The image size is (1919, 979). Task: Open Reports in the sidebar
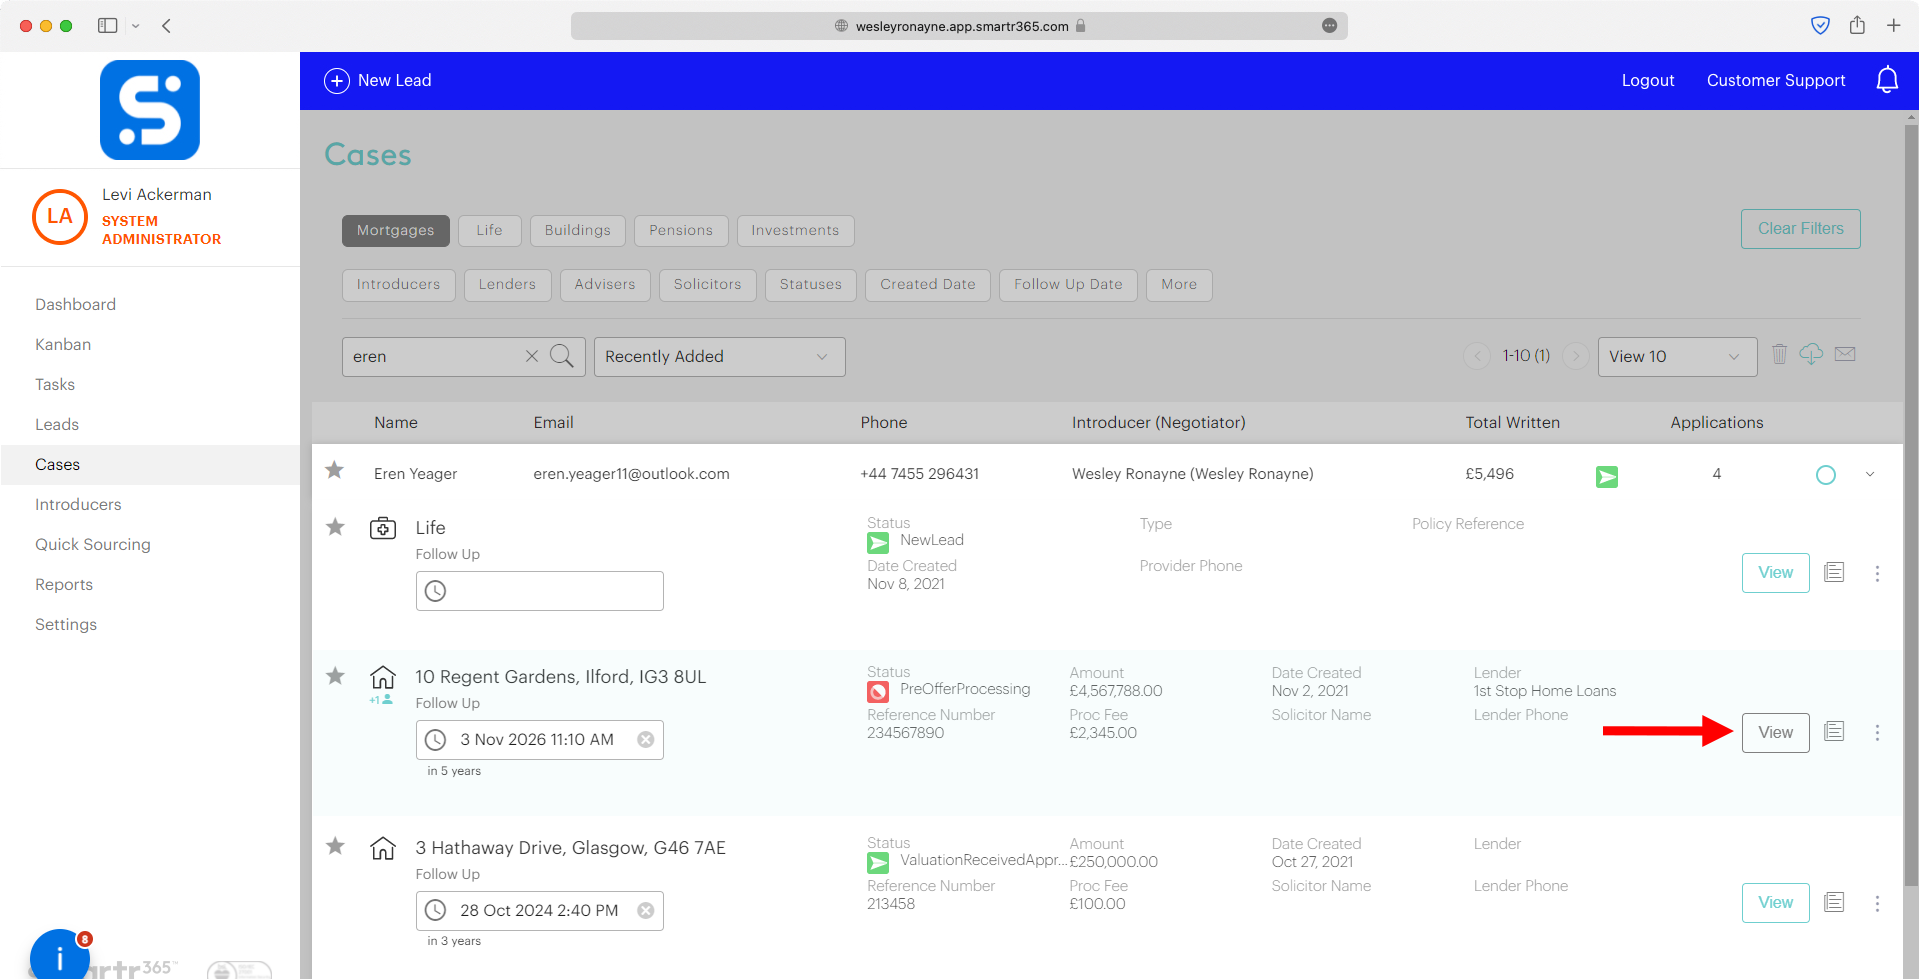pyautogui.click(x=64, y=584)
